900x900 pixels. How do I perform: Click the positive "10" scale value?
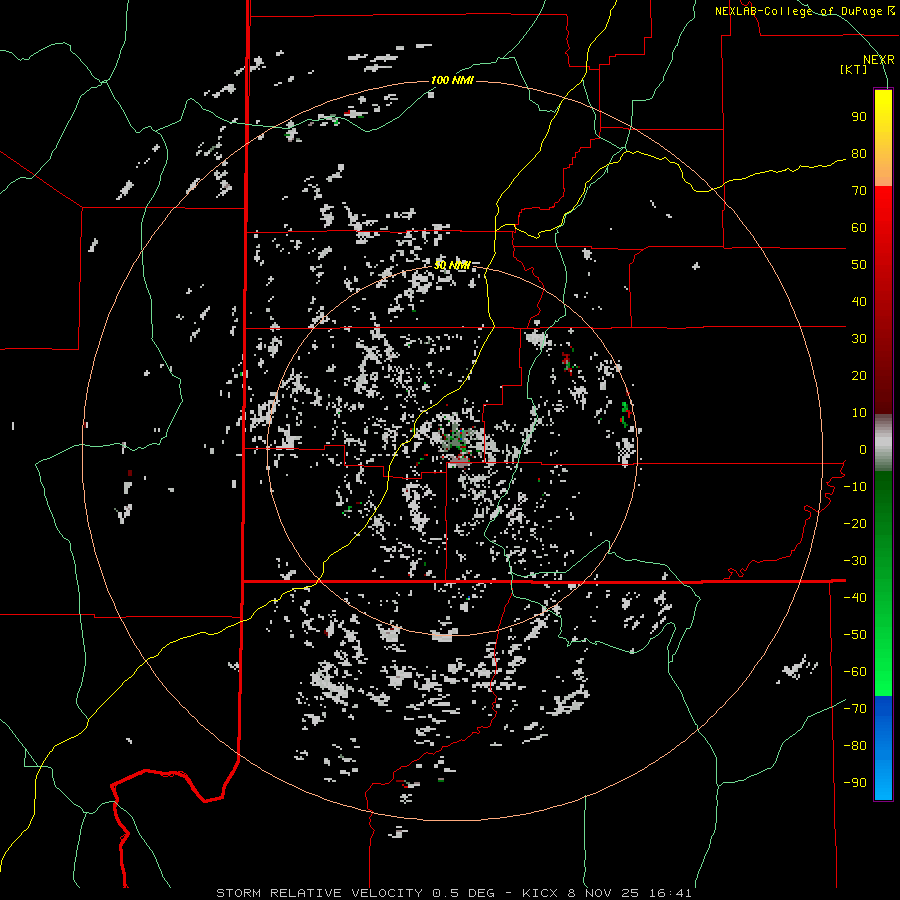pyautogui.click(x=859, y=413)
